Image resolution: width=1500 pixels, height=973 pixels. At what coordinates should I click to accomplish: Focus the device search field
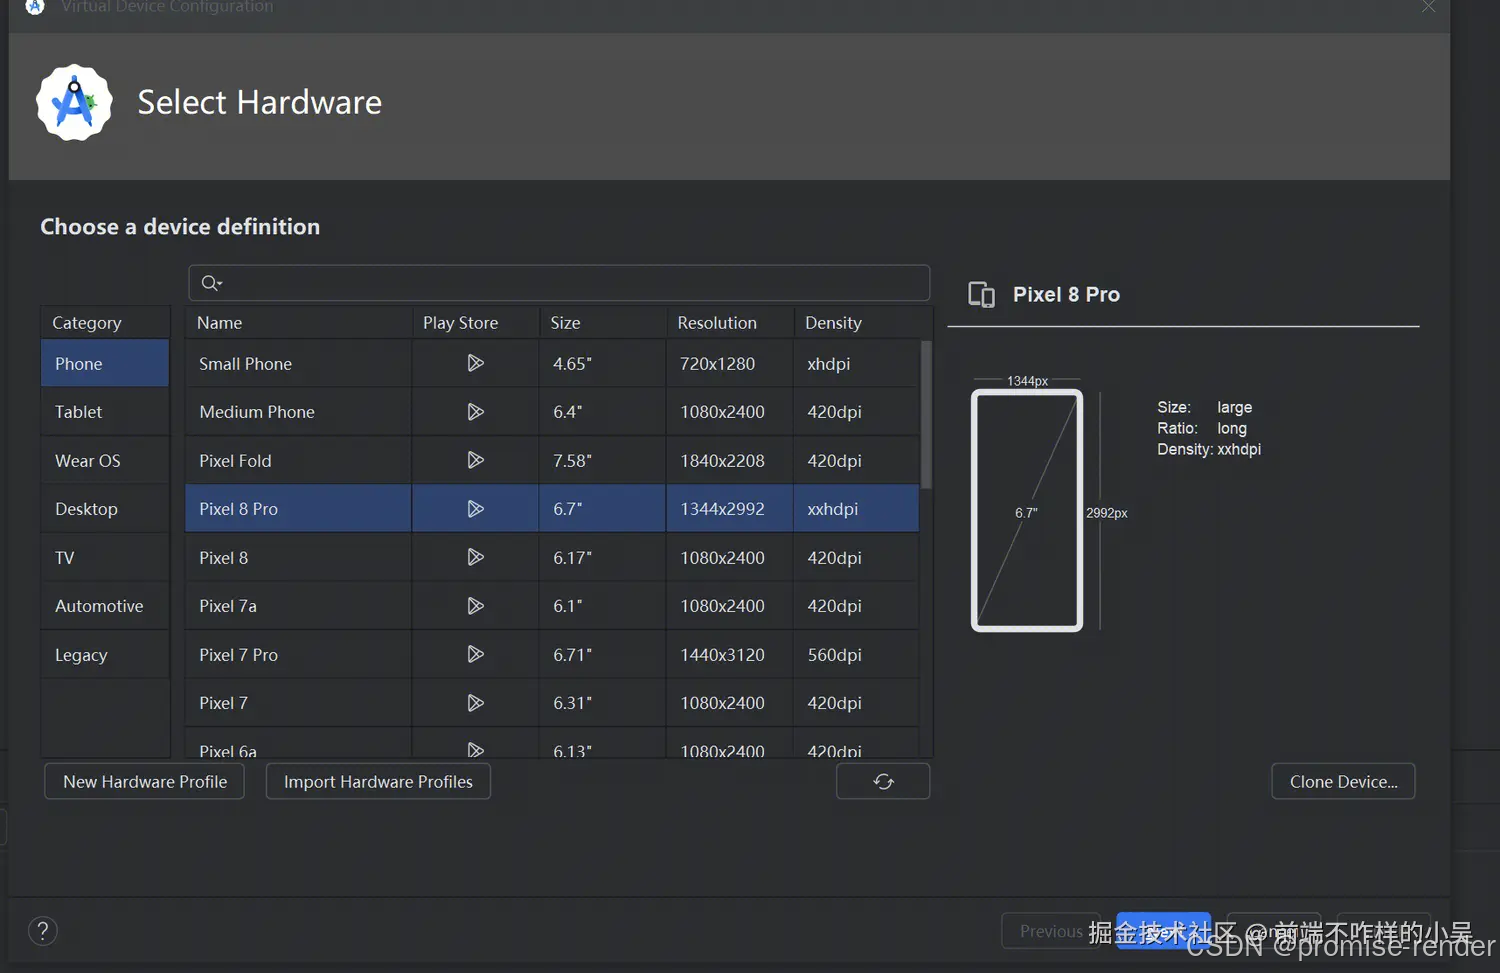(559, 283)
